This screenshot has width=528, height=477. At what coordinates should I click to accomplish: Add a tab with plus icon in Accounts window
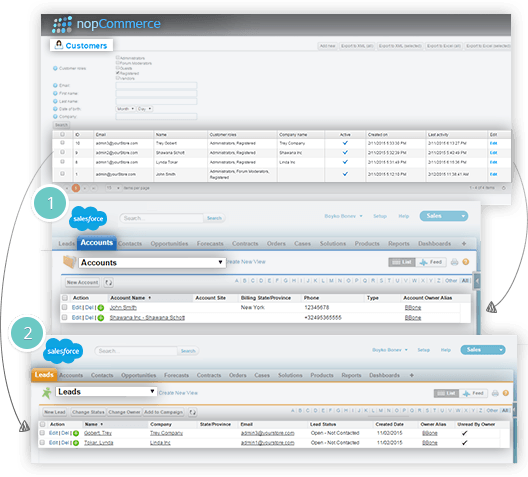coord(464,243)
